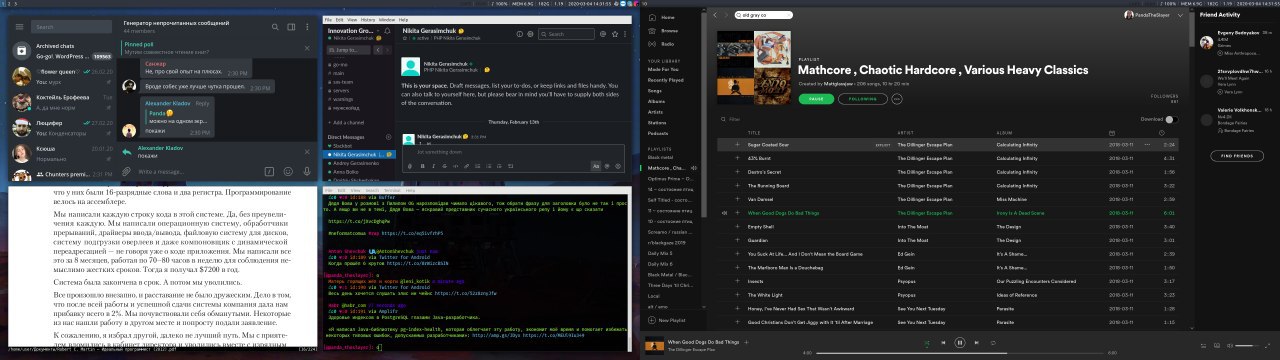Open the Black metal playlist

tap(661, 157)
